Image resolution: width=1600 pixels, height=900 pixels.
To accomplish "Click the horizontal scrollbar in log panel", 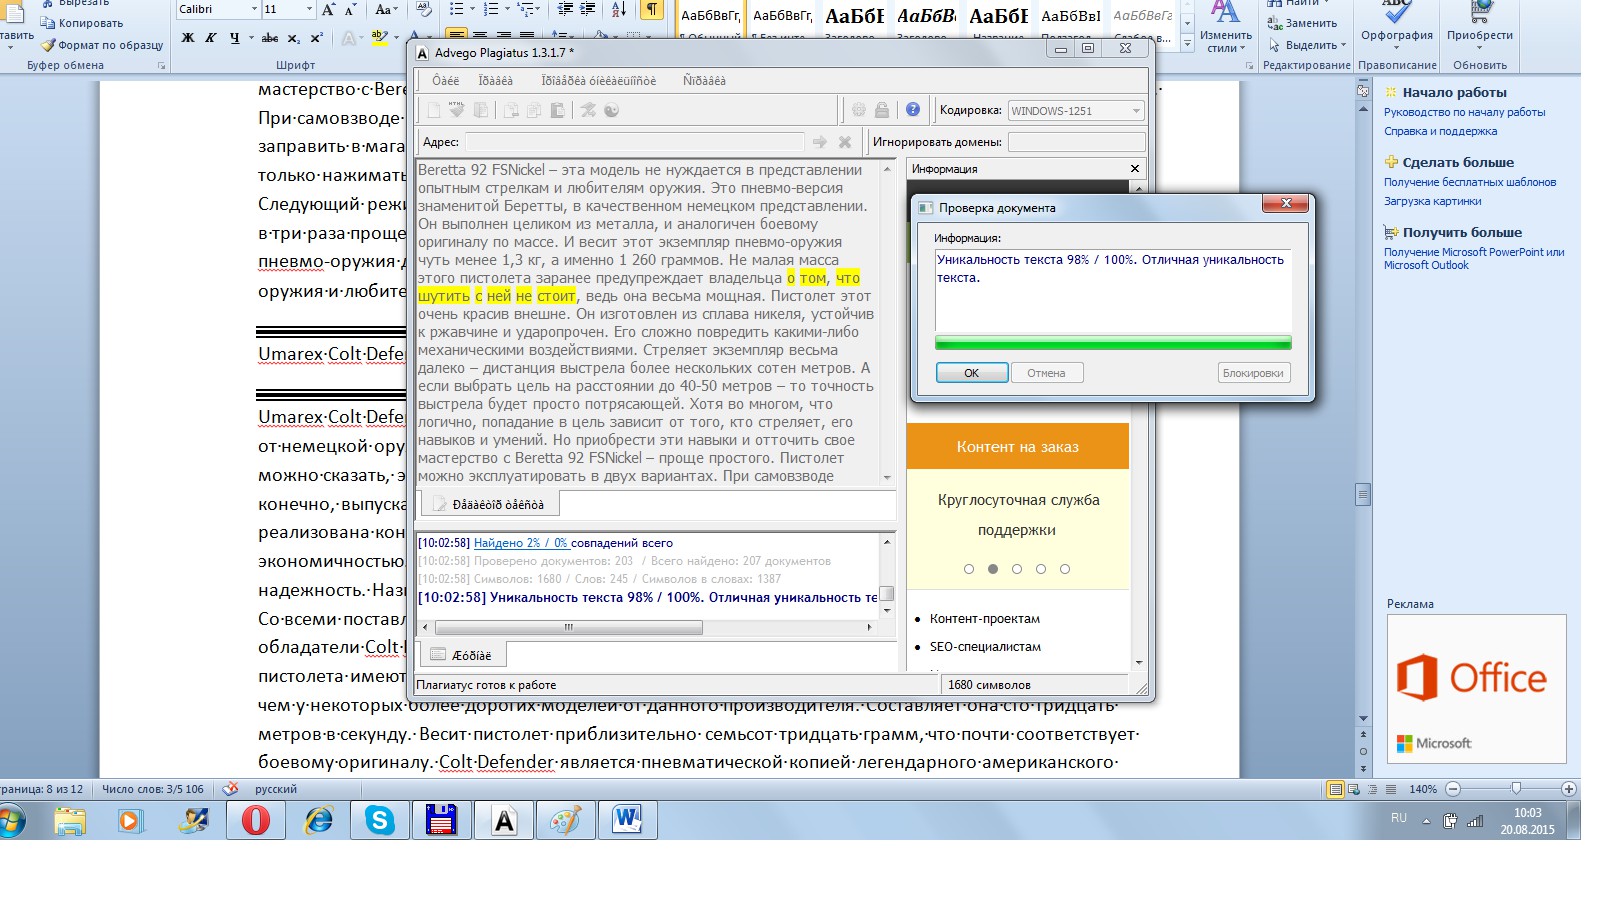I will (569, 628).
